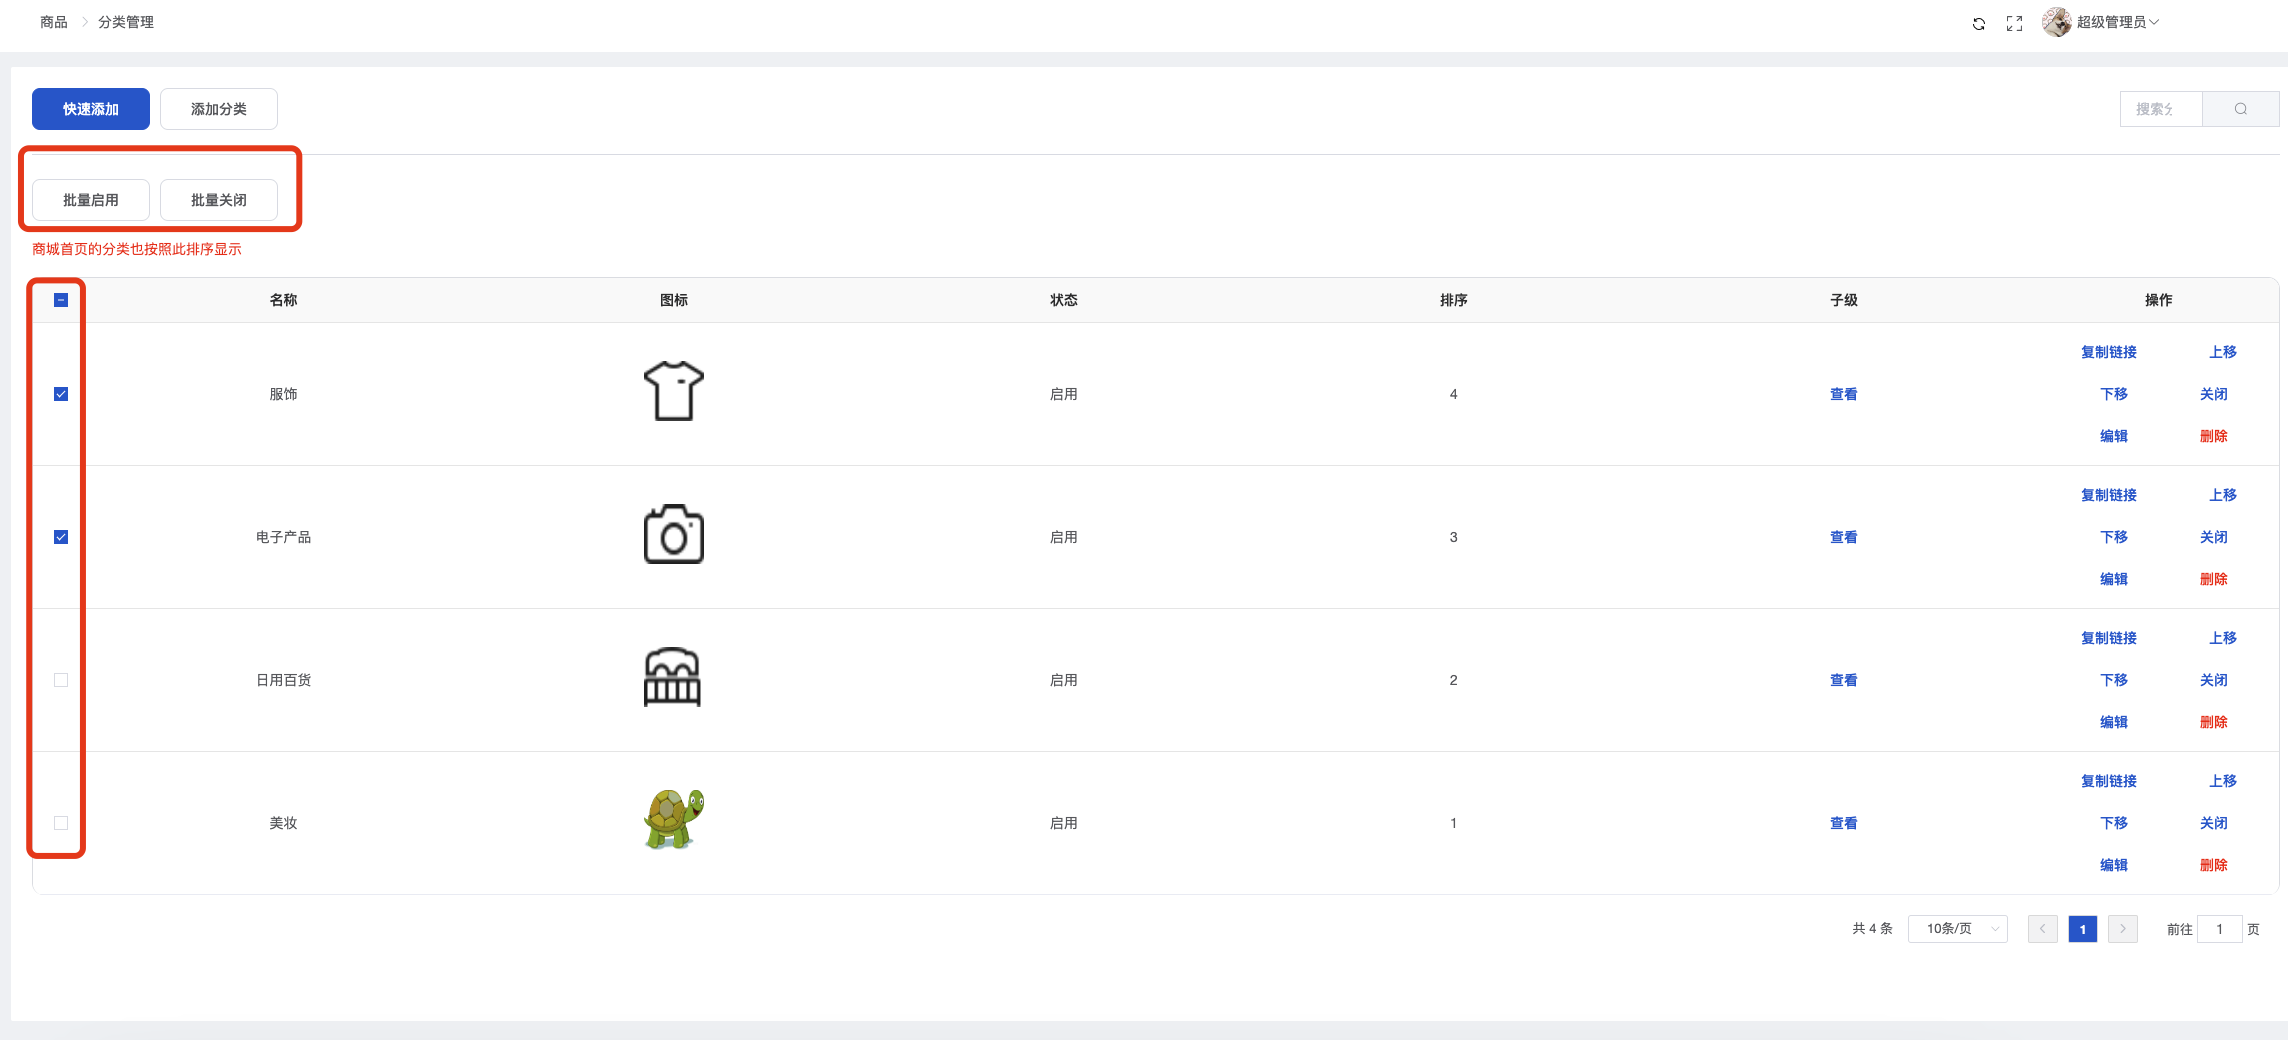Click the 服饰 t-shirt category icon
Screen dimensions: 2288x1040
click(673, 391)
